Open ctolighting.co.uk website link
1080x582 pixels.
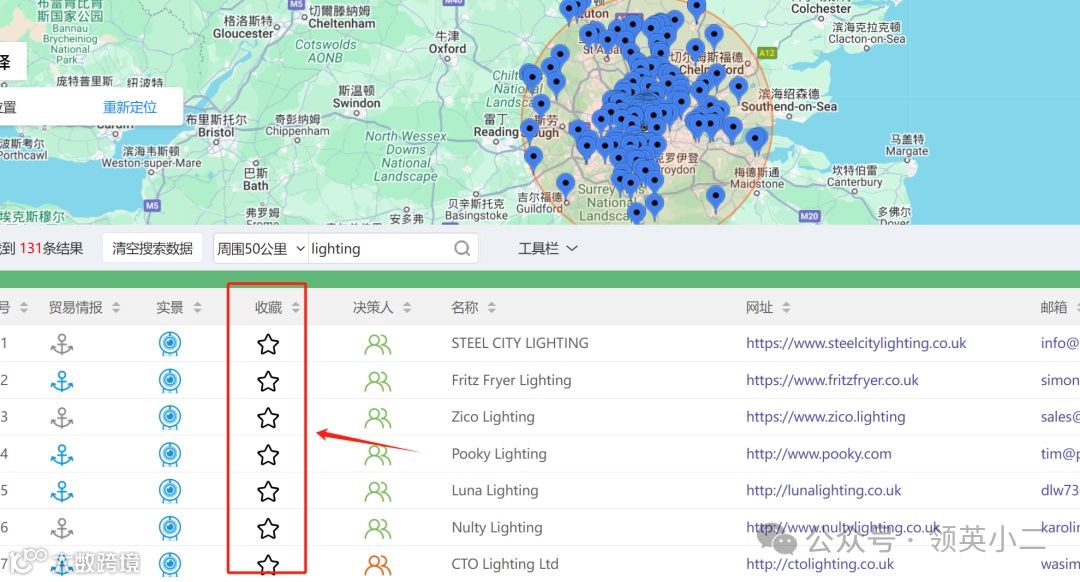tap(820, 564)
